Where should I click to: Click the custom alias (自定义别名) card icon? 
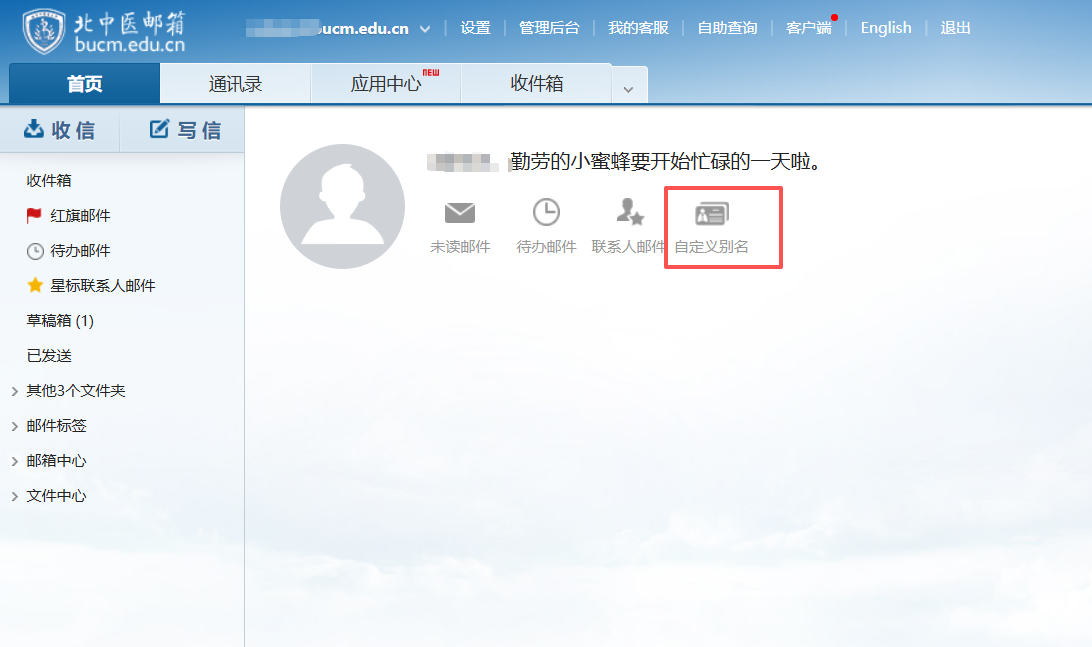click(x=711, y=213)
